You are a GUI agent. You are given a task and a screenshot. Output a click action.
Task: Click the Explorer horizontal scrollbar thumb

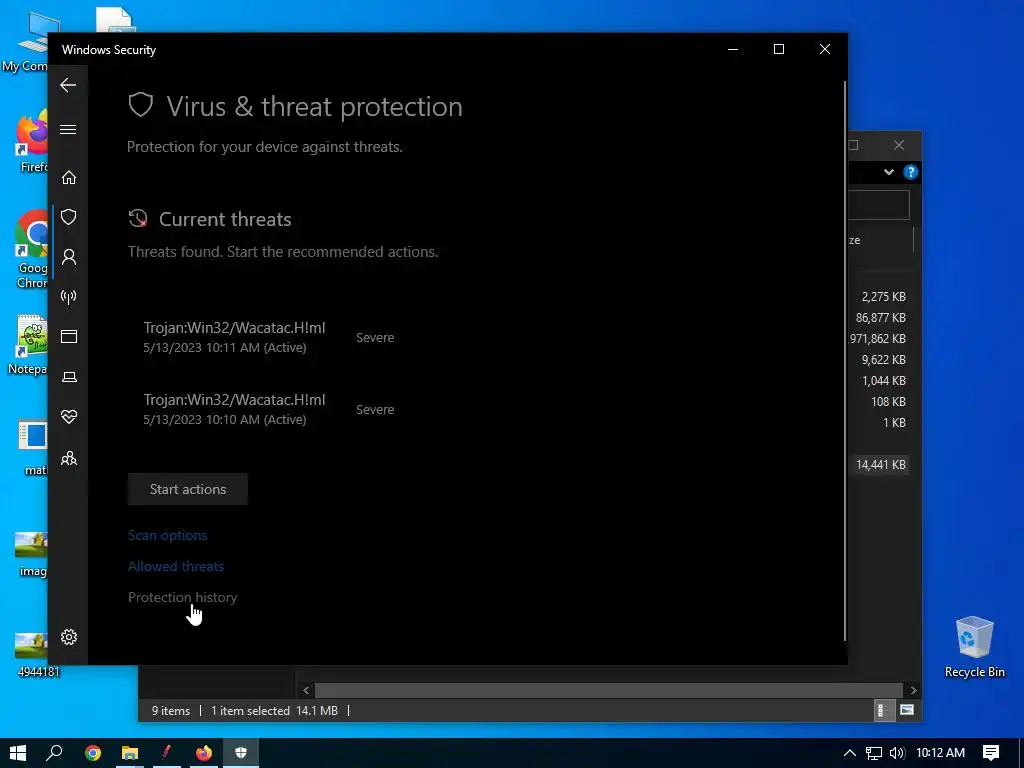pyautogui.click(x=609, y=690)
